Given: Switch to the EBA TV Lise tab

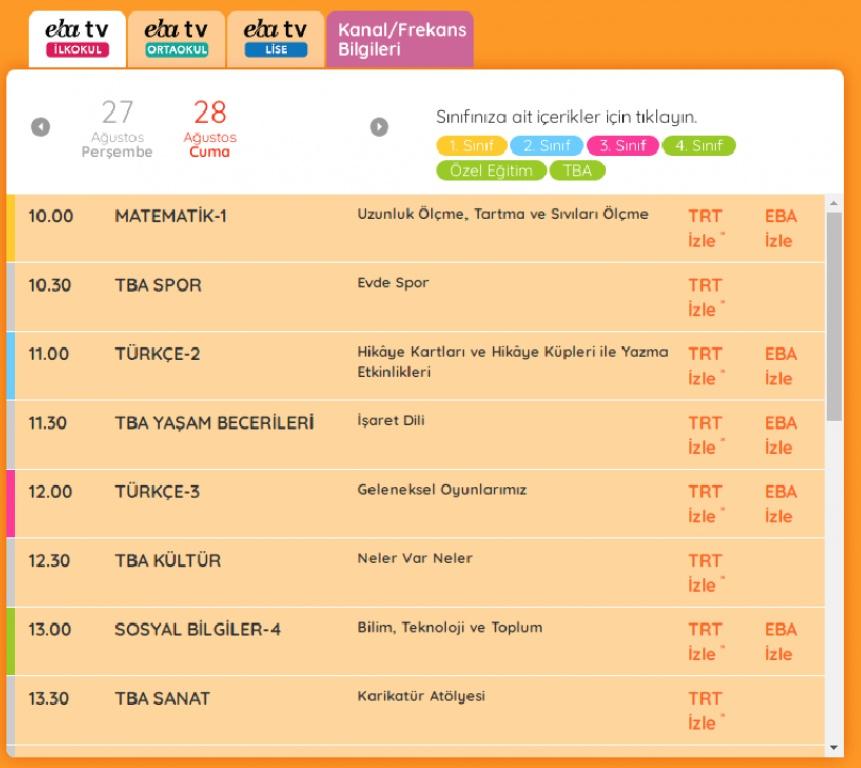Looking at the screenshot, I should pos(275,39).
